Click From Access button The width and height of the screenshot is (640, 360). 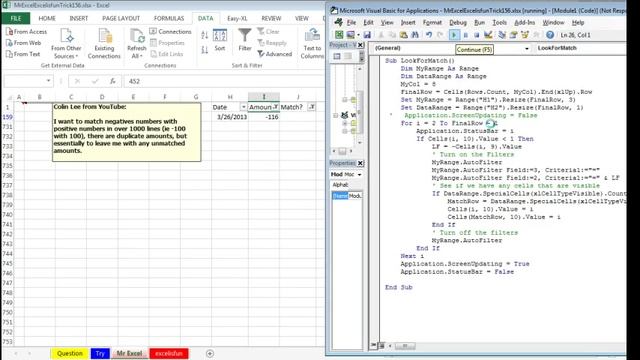tap(27, 31)
